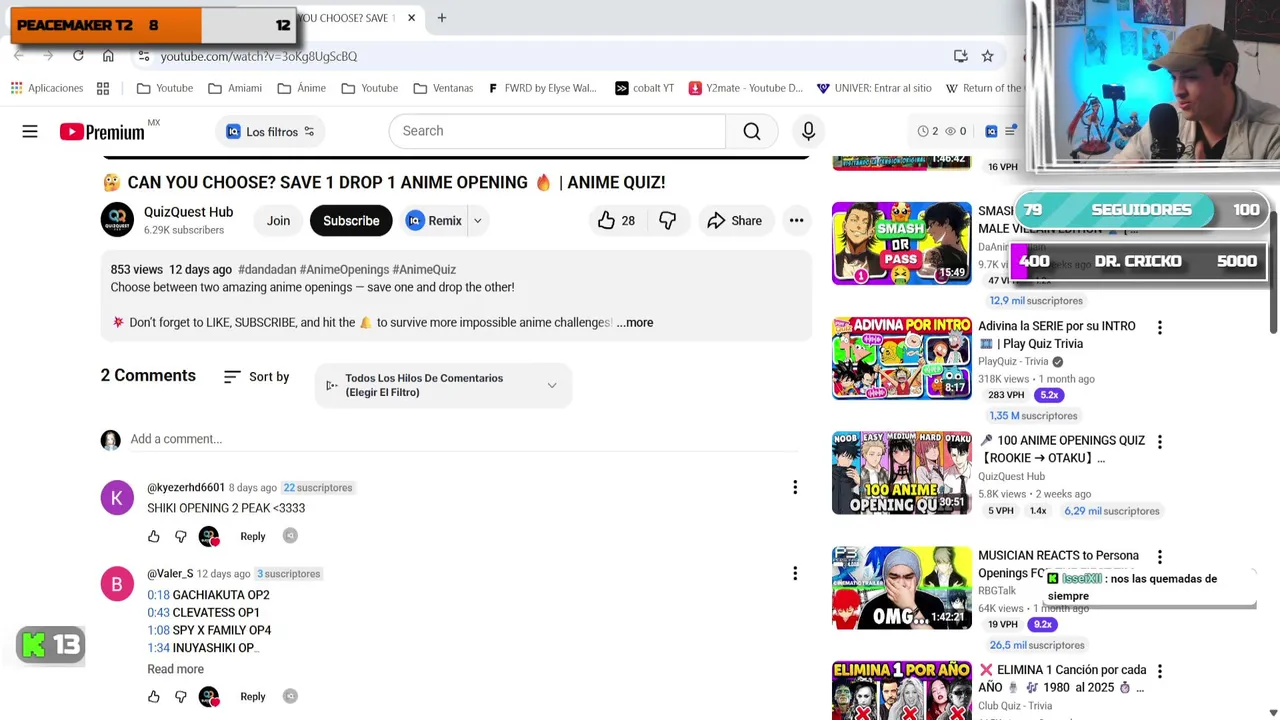1280x720 pixels.
Task: Focus the YouTube Search field
Action: click(x=557, y=131)
